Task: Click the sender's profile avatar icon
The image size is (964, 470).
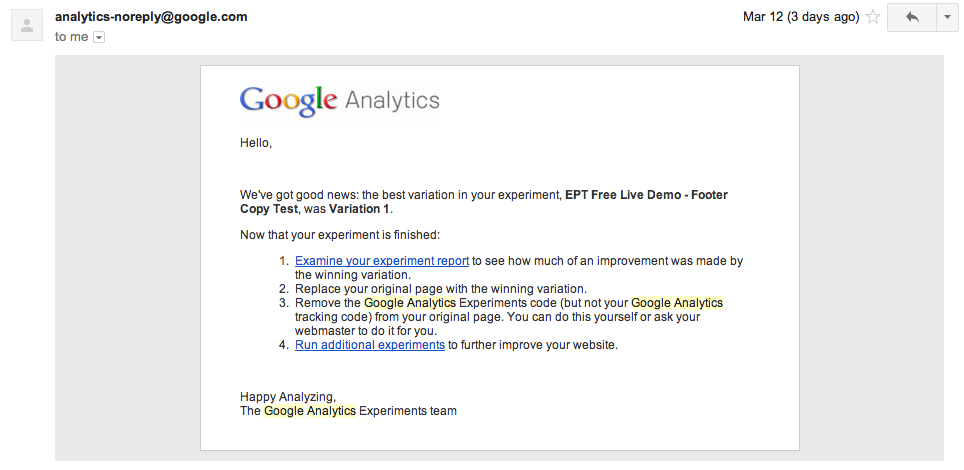Action: click(x=28, y=25)
